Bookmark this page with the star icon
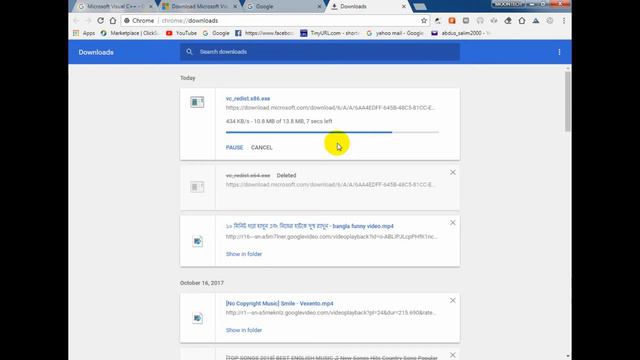The height and width of the screenshot is (360, 640). [x=424, y=20]
